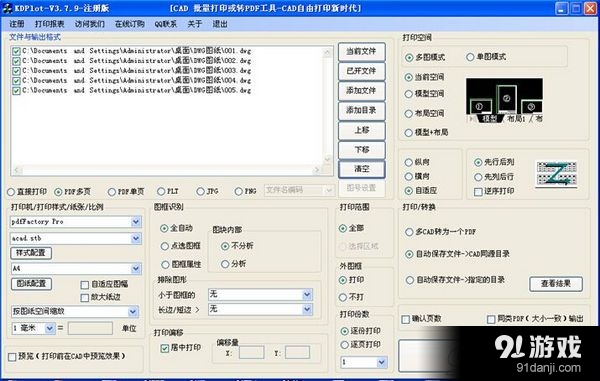The height and width of the screenshot is (381, 600).
Task: Select the 直接打印 radio option
Action: tap(27, 192)
